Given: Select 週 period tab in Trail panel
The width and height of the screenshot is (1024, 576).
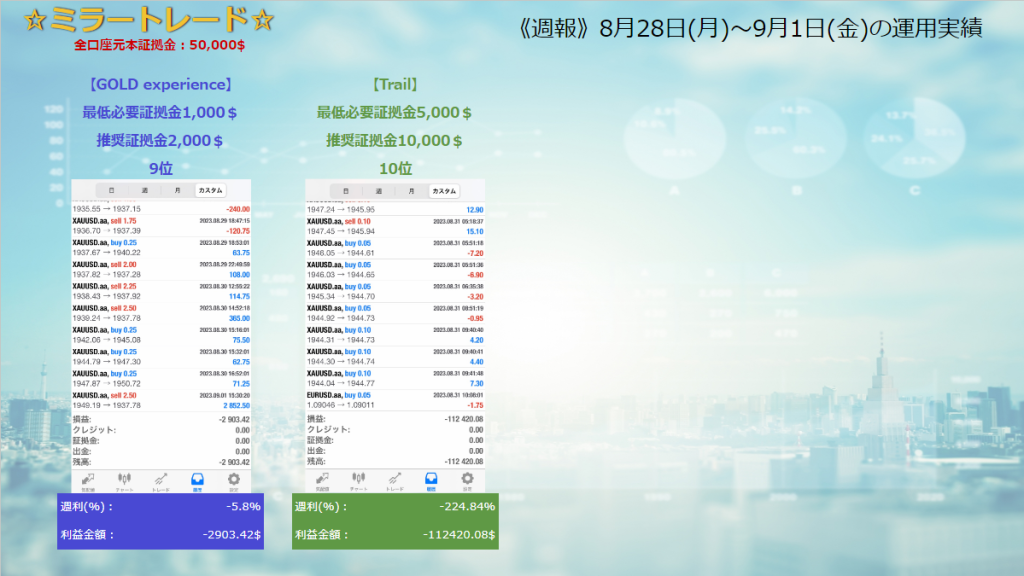Looking at the screenshot, I should [x=378, y=190].
